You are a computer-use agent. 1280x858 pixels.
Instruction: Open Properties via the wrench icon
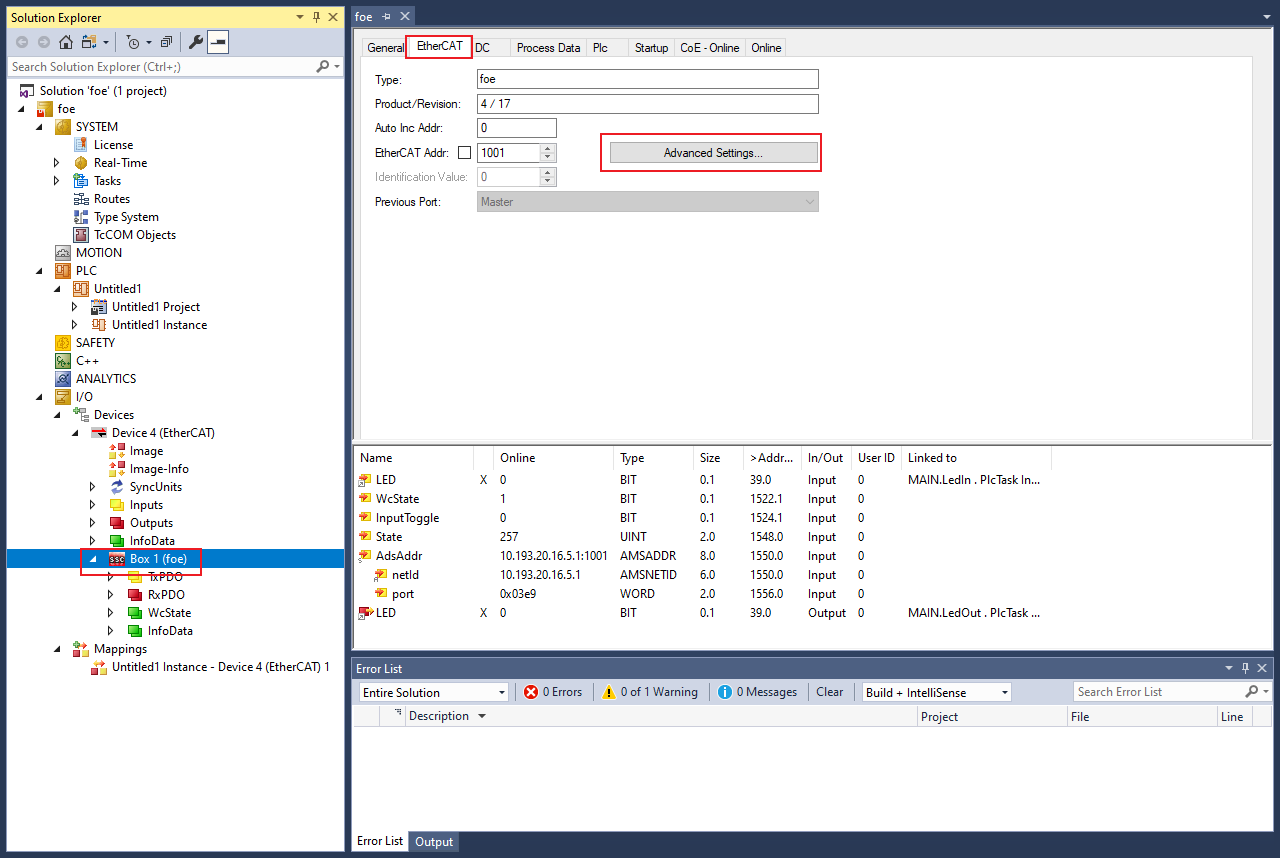pyautogui.click(x=196, y=42)
